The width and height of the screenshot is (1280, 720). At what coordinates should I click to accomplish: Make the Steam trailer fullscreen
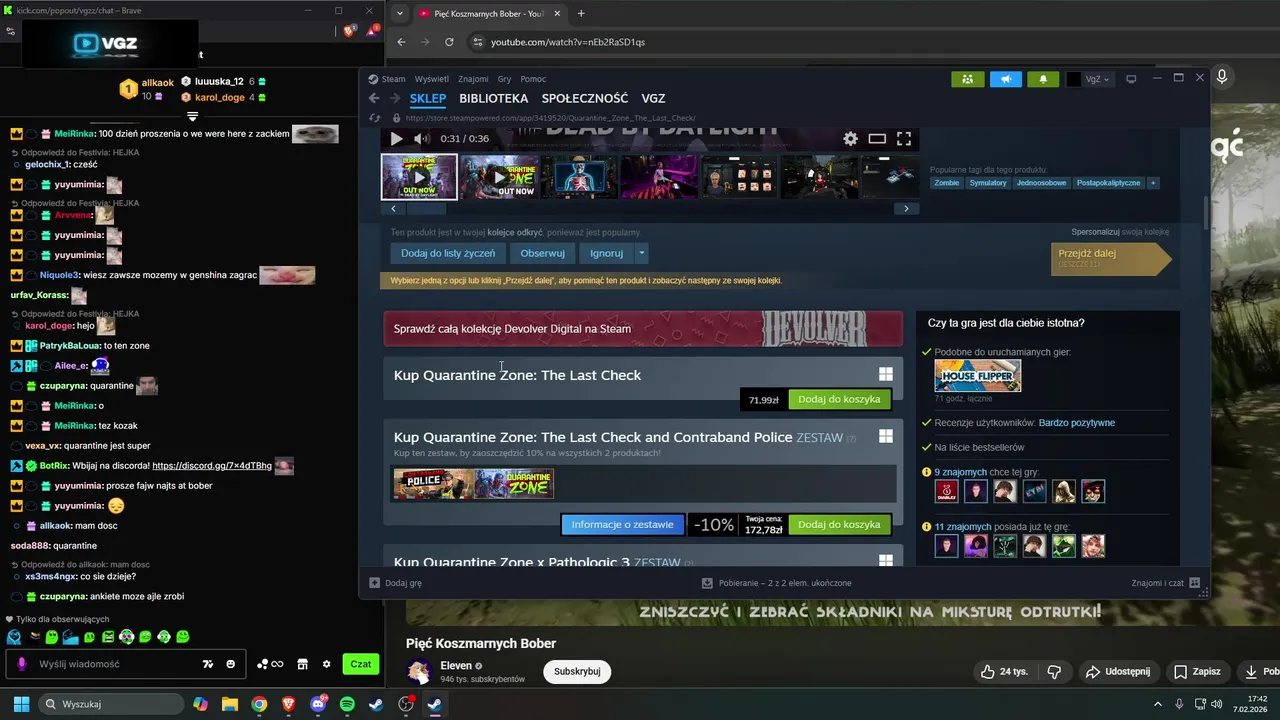click(904, 139)
